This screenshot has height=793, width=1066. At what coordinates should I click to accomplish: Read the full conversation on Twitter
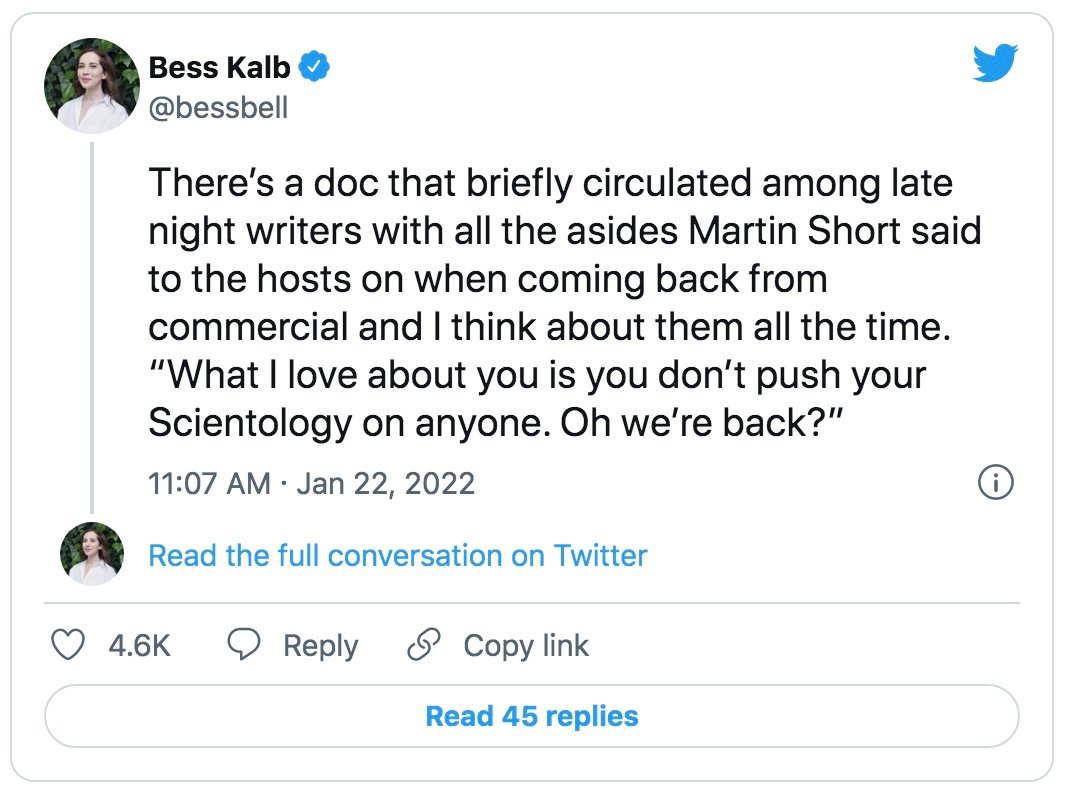pos(398,555)
